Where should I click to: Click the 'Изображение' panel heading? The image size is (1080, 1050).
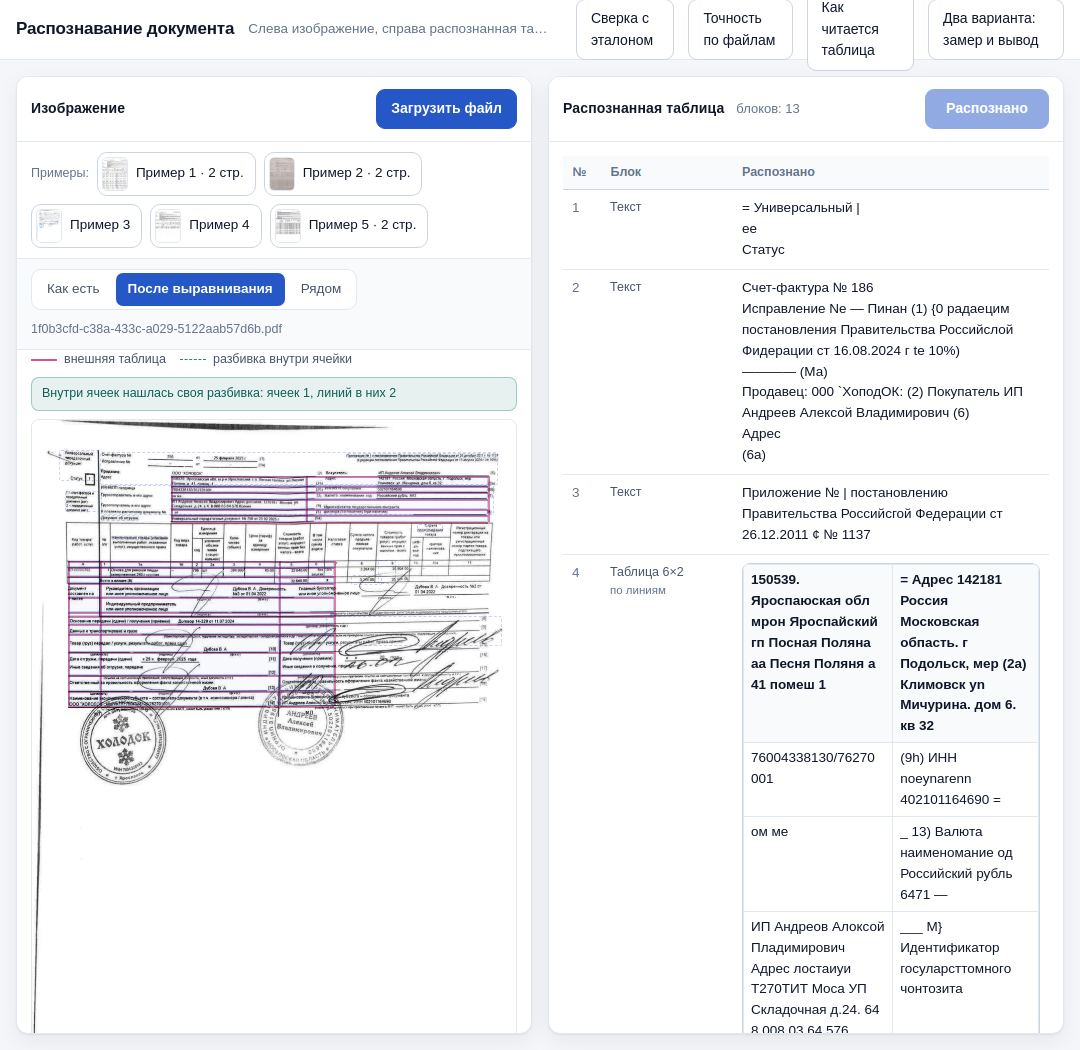(78, 109)
